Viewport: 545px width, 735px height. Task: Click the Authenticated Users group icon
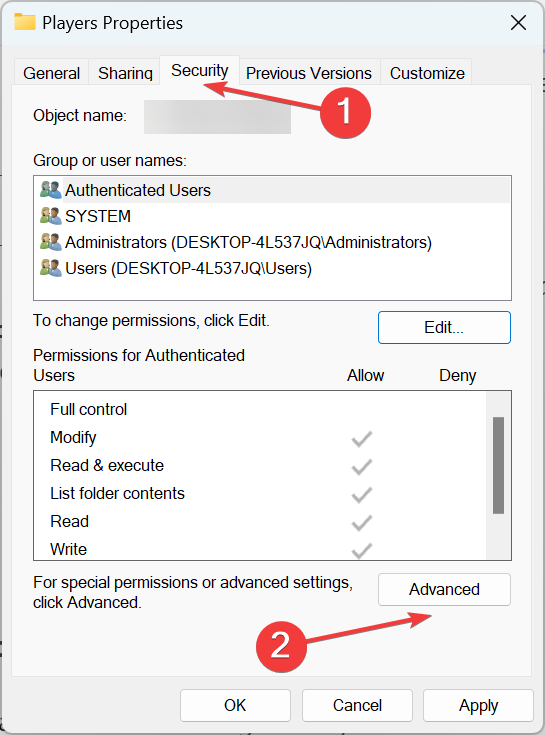click(x=51, y=190)
